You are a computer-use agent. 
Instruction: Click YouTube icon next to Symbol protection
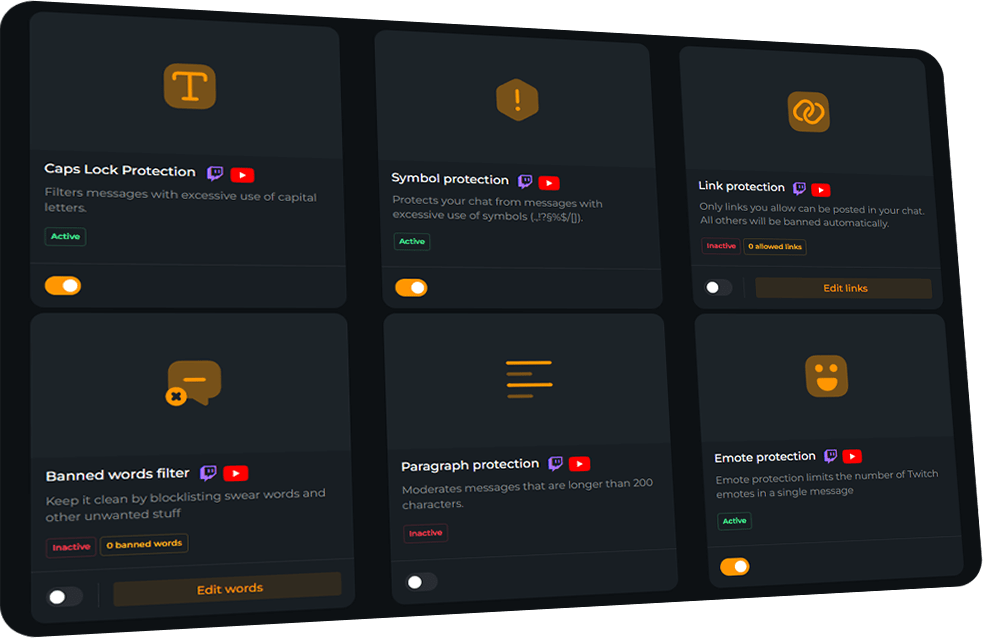[x=549, y=183]
